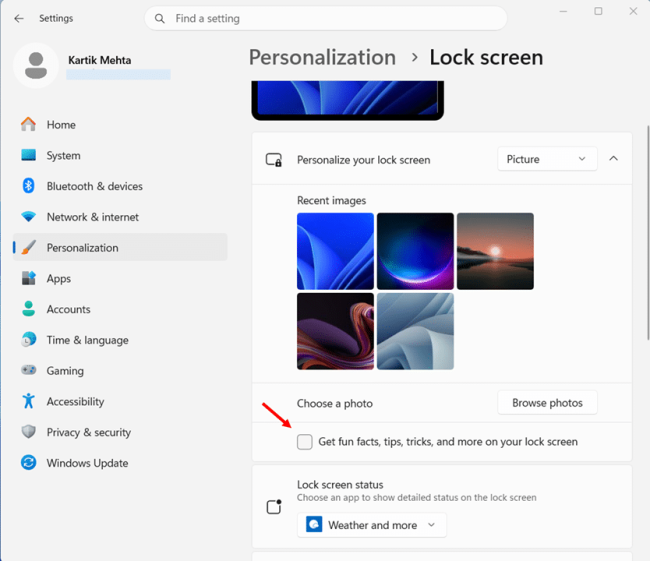Select the blue bloom ribbon image
The width and height of the screenshot is (650, 561).
pyautogui.click(x=335, y=251)
